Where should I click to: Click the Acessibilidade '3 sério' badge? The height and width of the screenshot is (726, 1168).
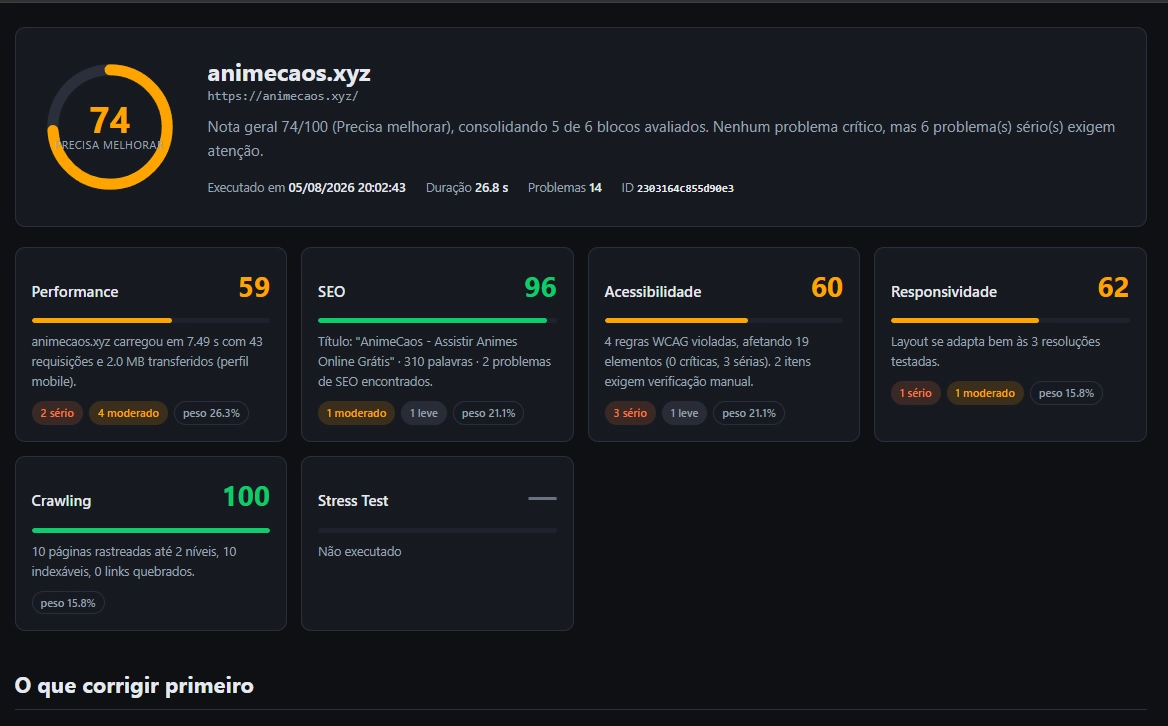630,413
